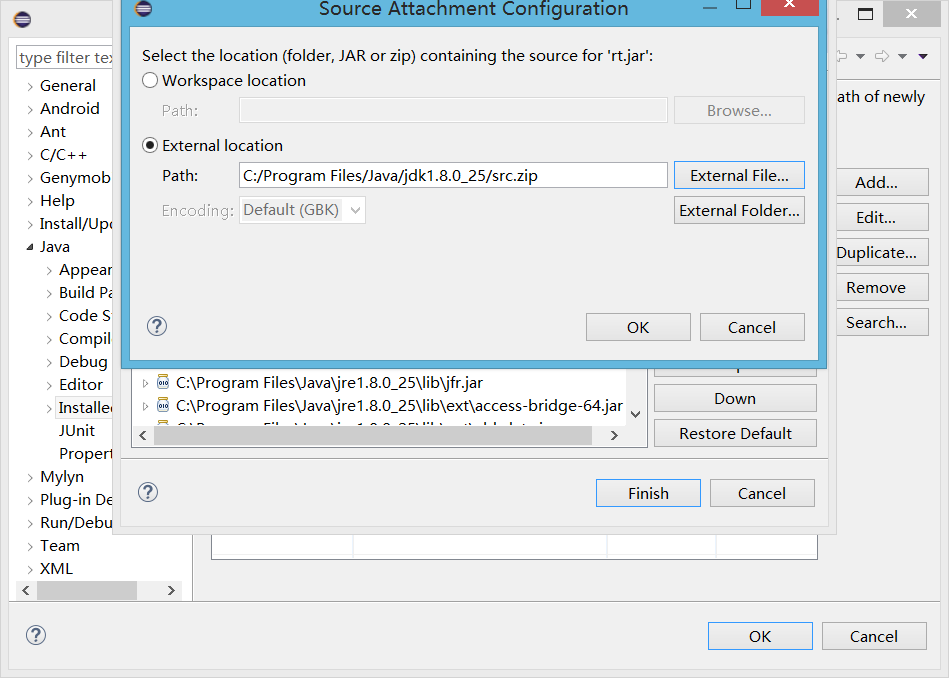Collapse the Java preferences tree node

pyautogui.click(x=29, y=247)
